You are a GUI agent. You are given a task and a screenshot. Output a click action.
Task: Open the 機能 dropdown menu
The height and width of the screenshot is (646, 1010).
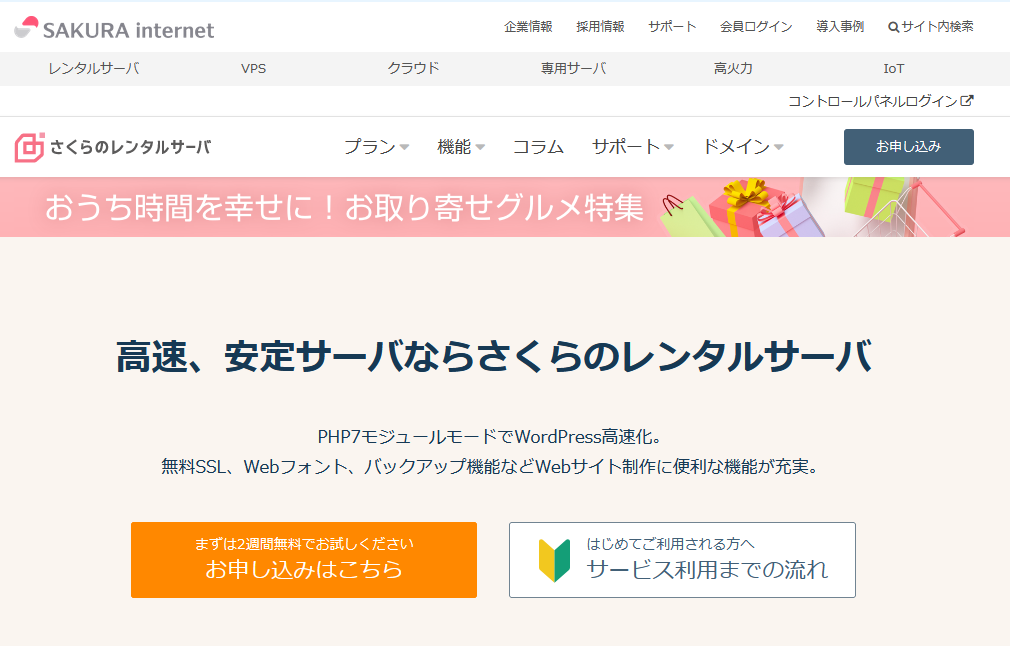click(x=460, y=147)
